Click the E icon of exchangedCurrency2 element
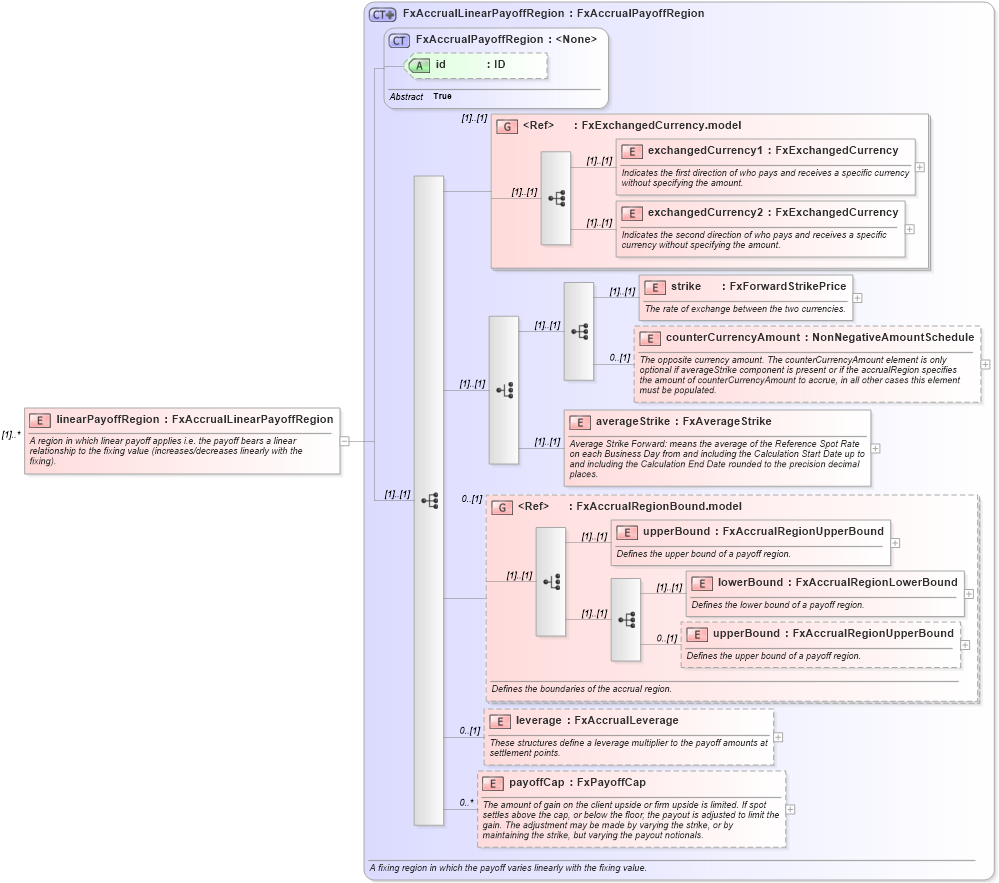The width and height of the screenshot is (999, 883). tap(632, 213)
